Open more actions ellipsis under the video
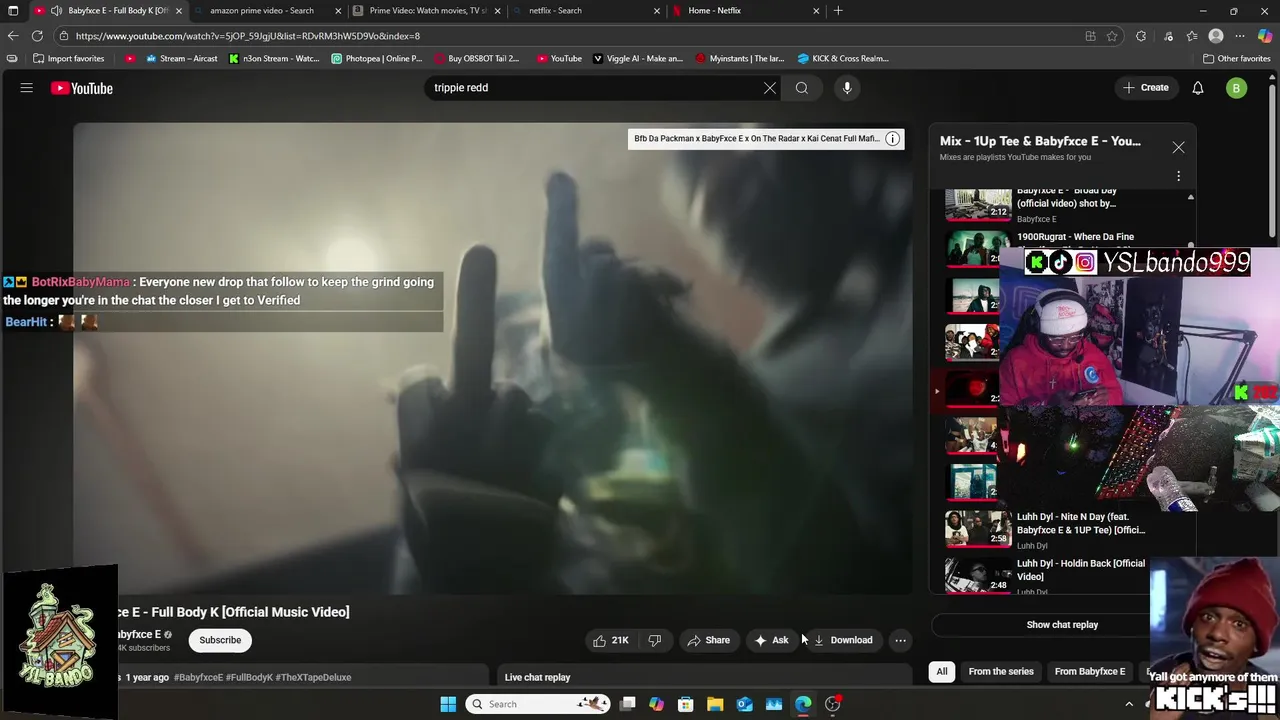Image resolution: width=1280 pixels, height=720 pixels. 900,640
